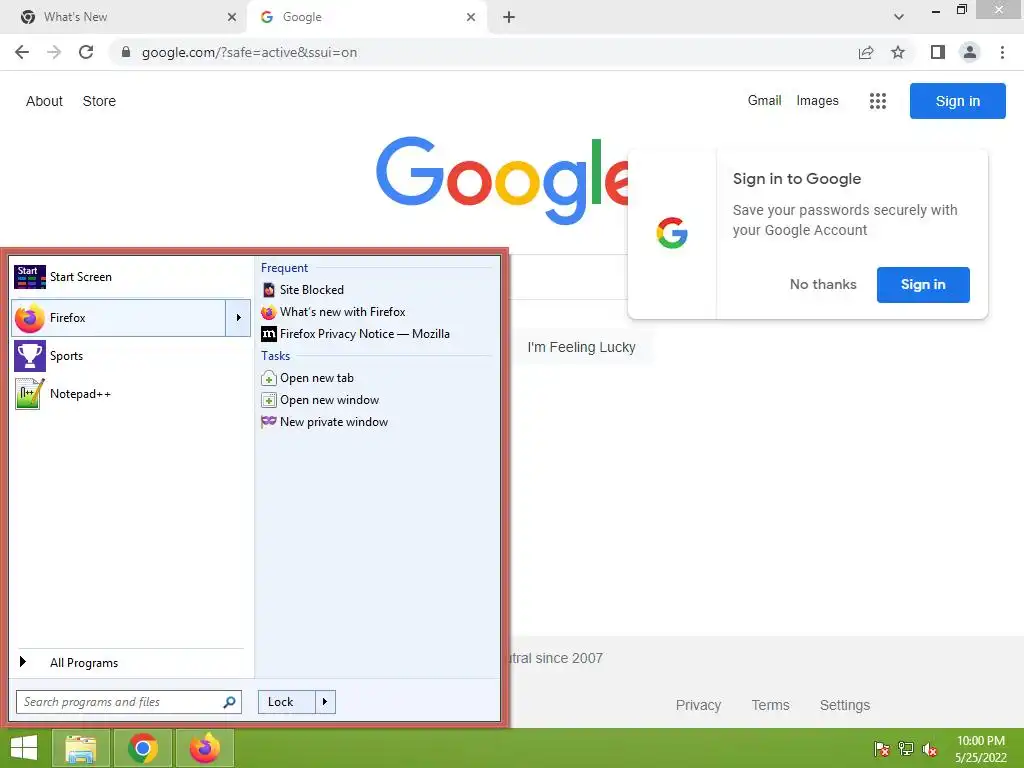Image resolution: width=1024 pixels, height=768 pixels.
Task: Click the Lock button
Action: (x=286, y=702)
